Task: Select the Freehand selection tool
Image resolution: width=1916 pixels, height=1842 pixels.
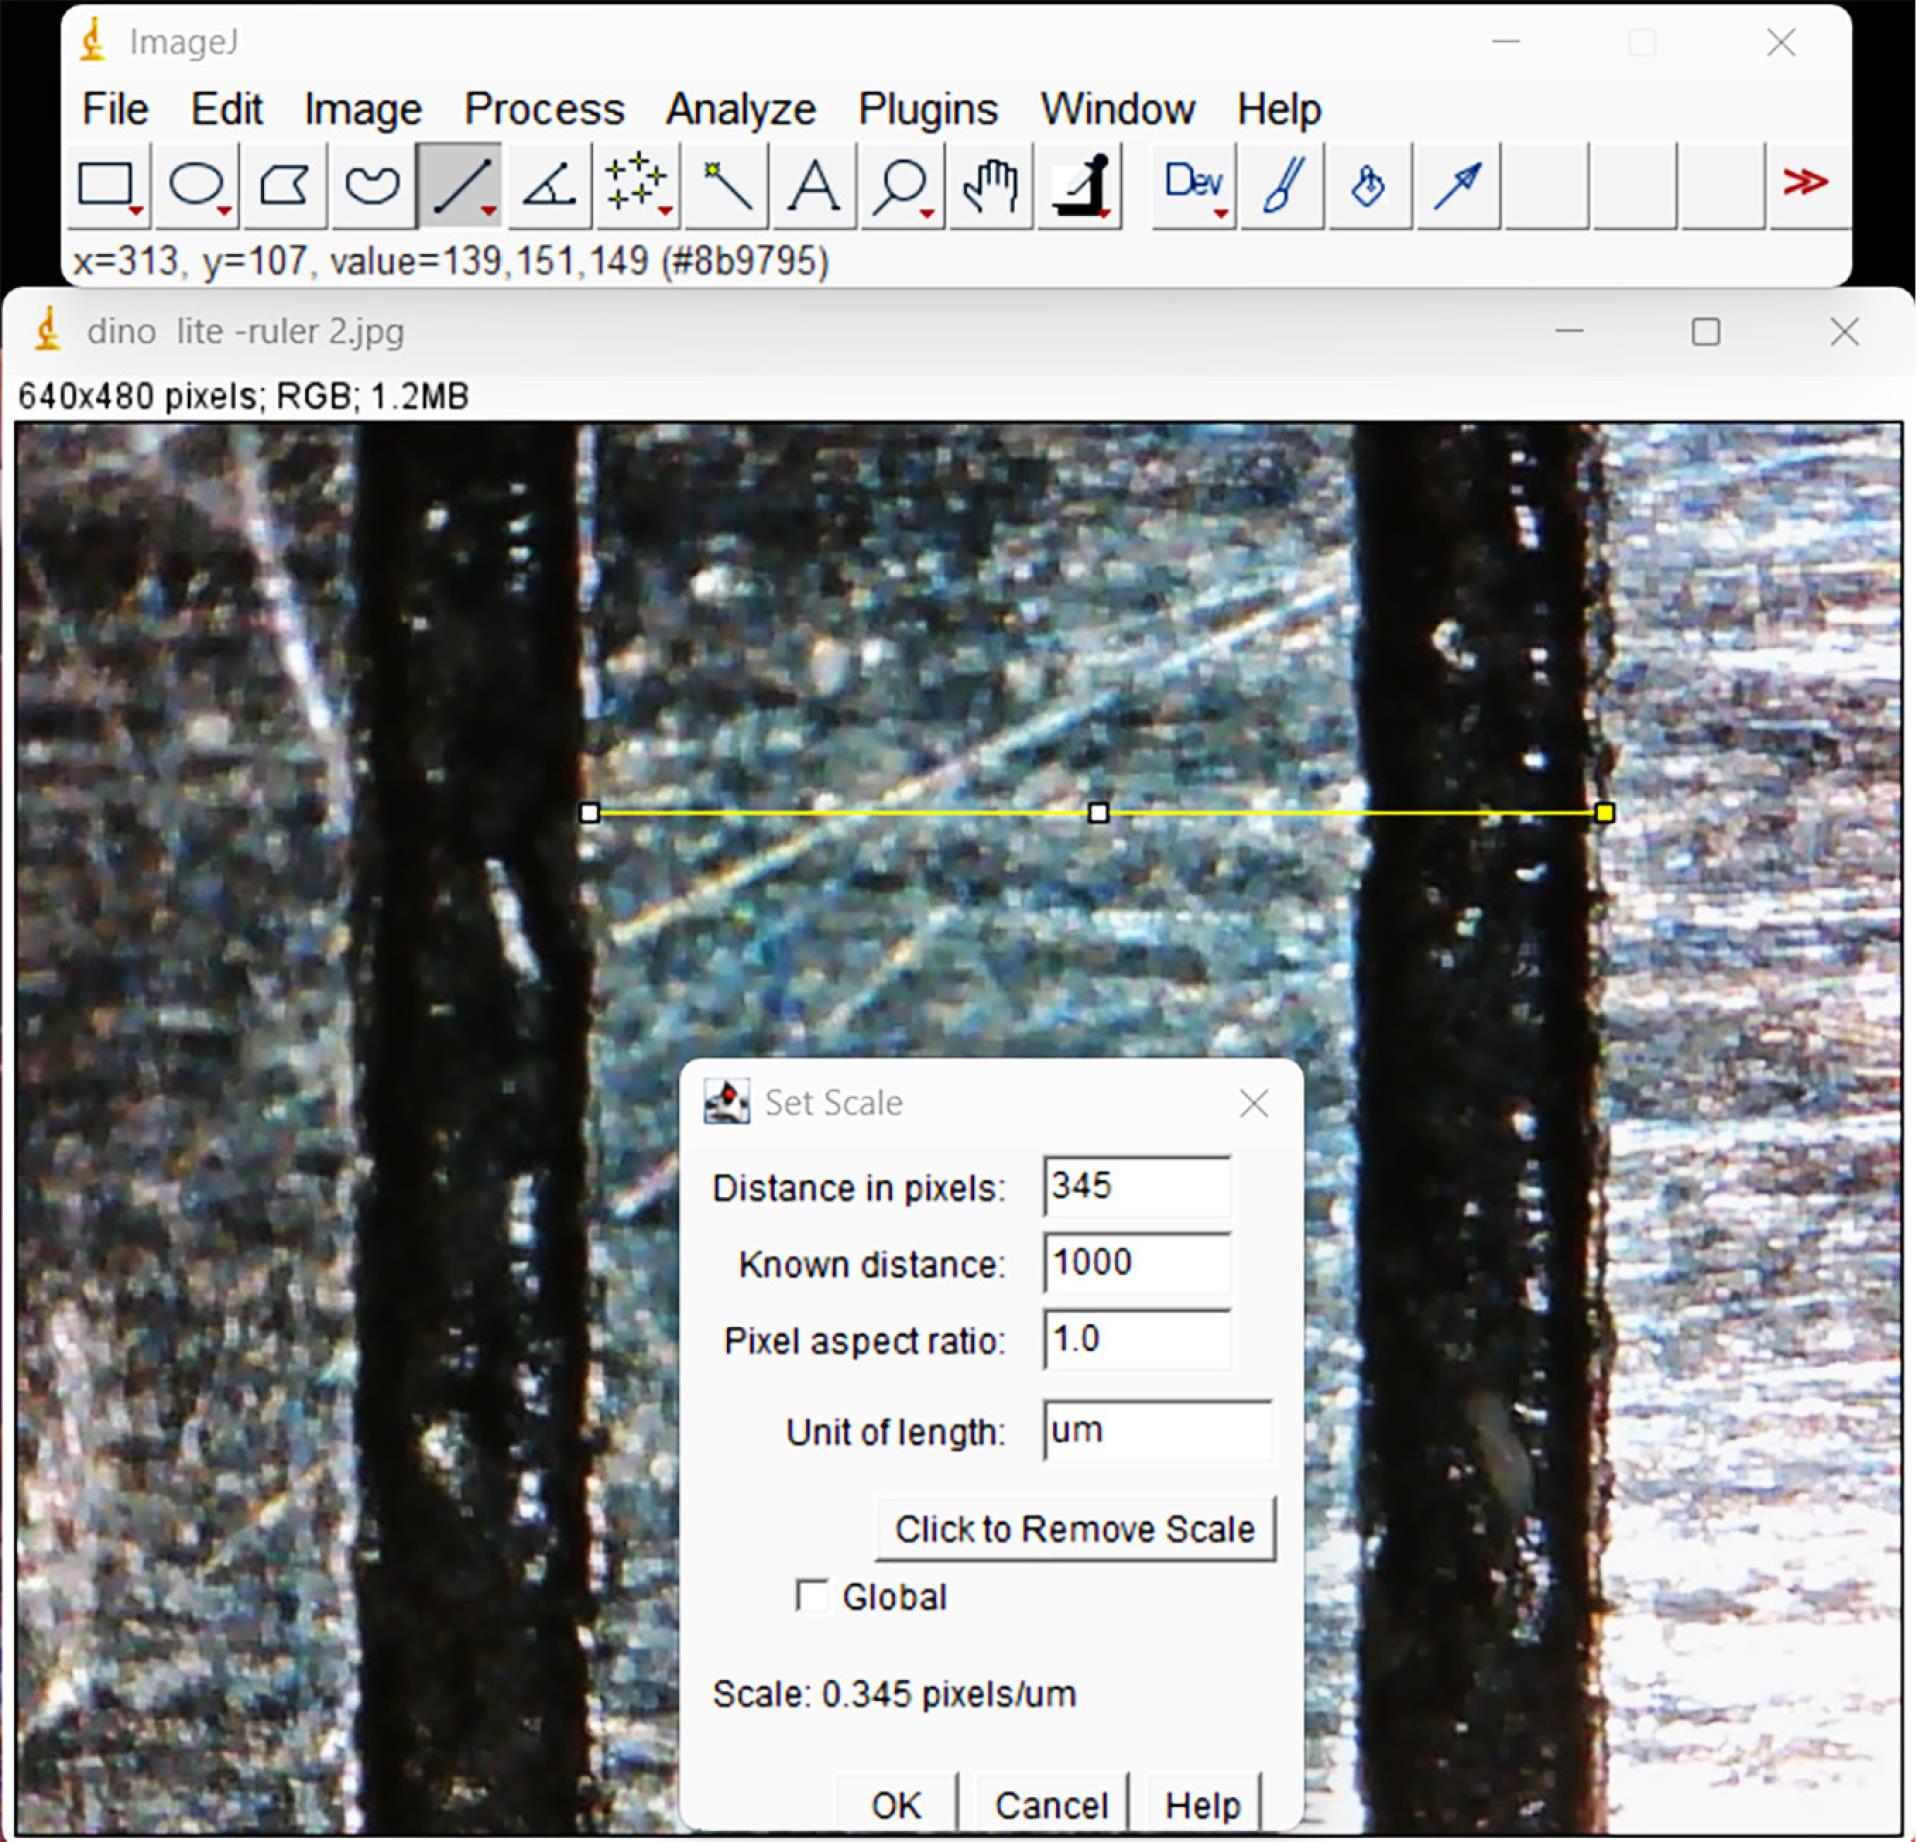Action: coord(372,185)
